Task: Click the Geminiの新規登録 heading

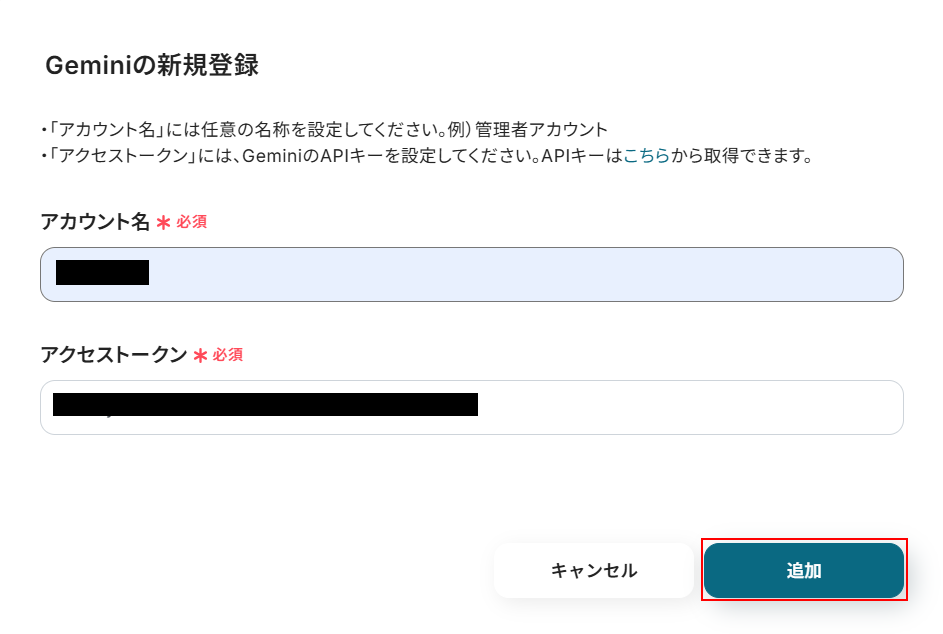Action: 152,66
